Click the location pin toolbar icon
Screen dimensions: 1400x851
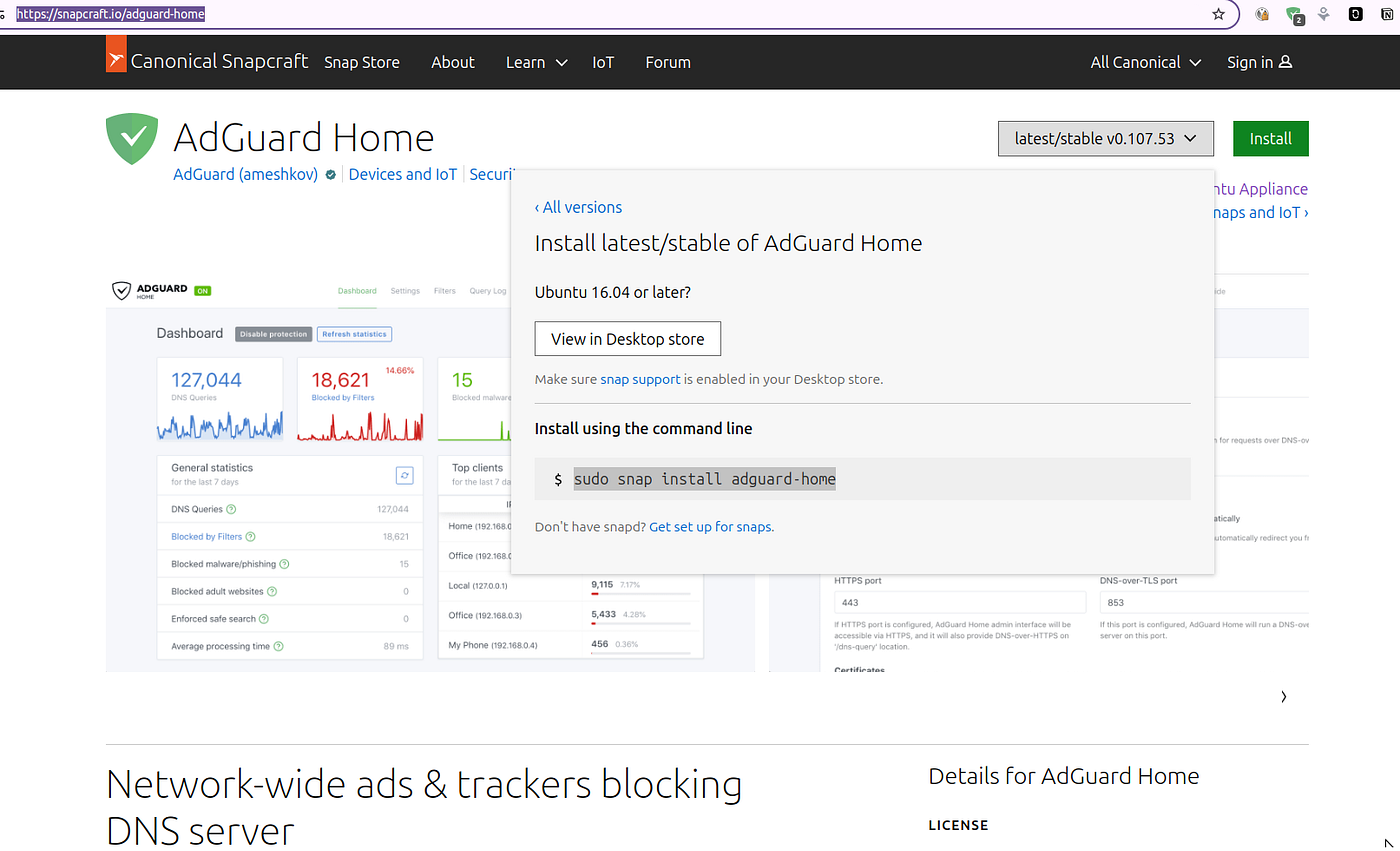[1322, 15]
